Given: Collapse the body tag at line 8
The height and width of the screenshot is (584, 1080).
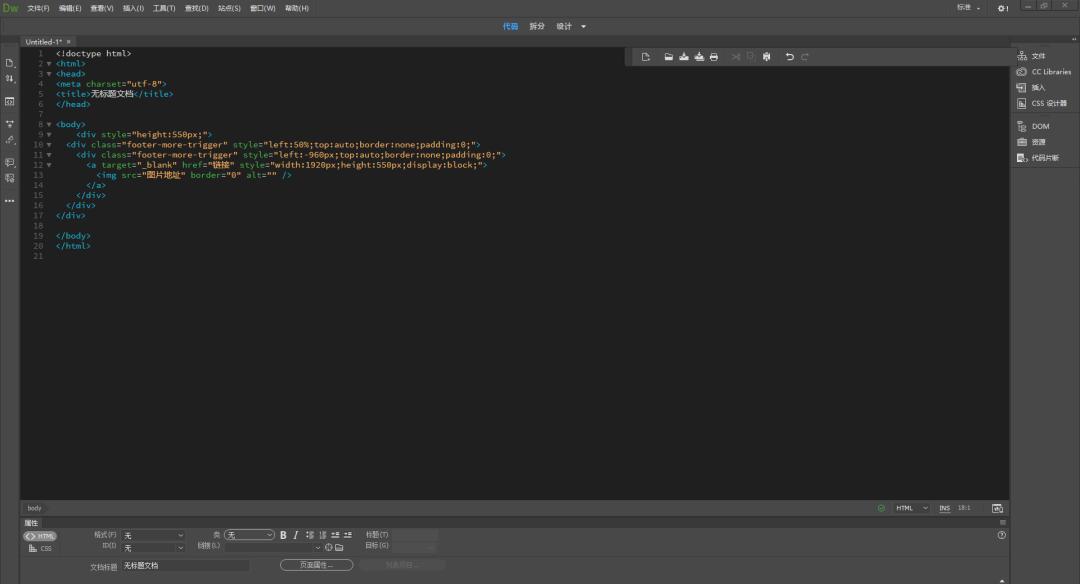Looking at the screenshot, I should tap(49, 124).
